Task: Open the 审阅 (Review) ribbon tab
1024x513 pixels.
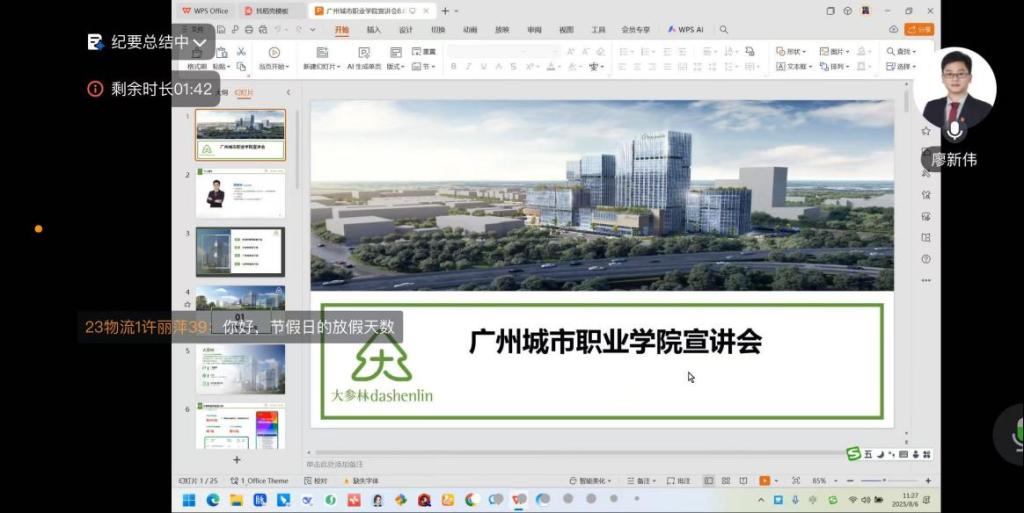Action: (x=534, y=30)
